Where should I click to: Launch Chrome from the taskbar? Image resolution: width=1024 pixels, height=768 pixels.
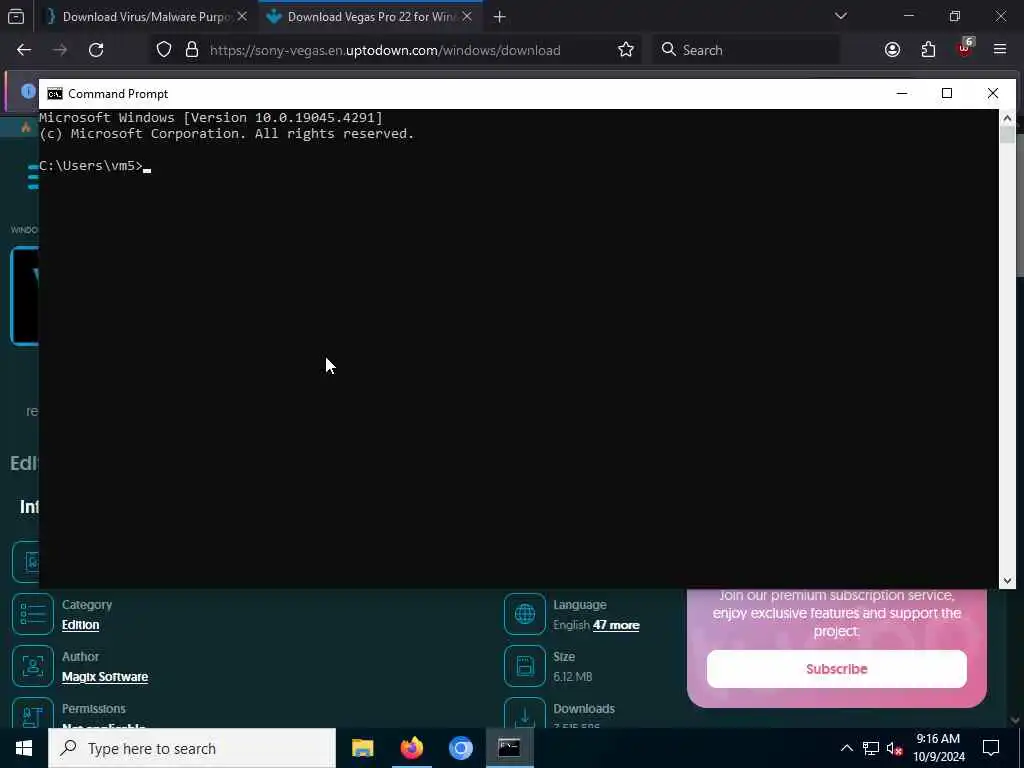click(460, 748)
